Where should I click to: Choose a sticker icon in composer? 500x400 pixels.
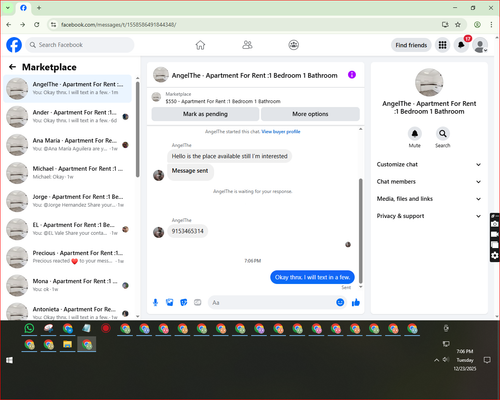[x=184, y=302]
